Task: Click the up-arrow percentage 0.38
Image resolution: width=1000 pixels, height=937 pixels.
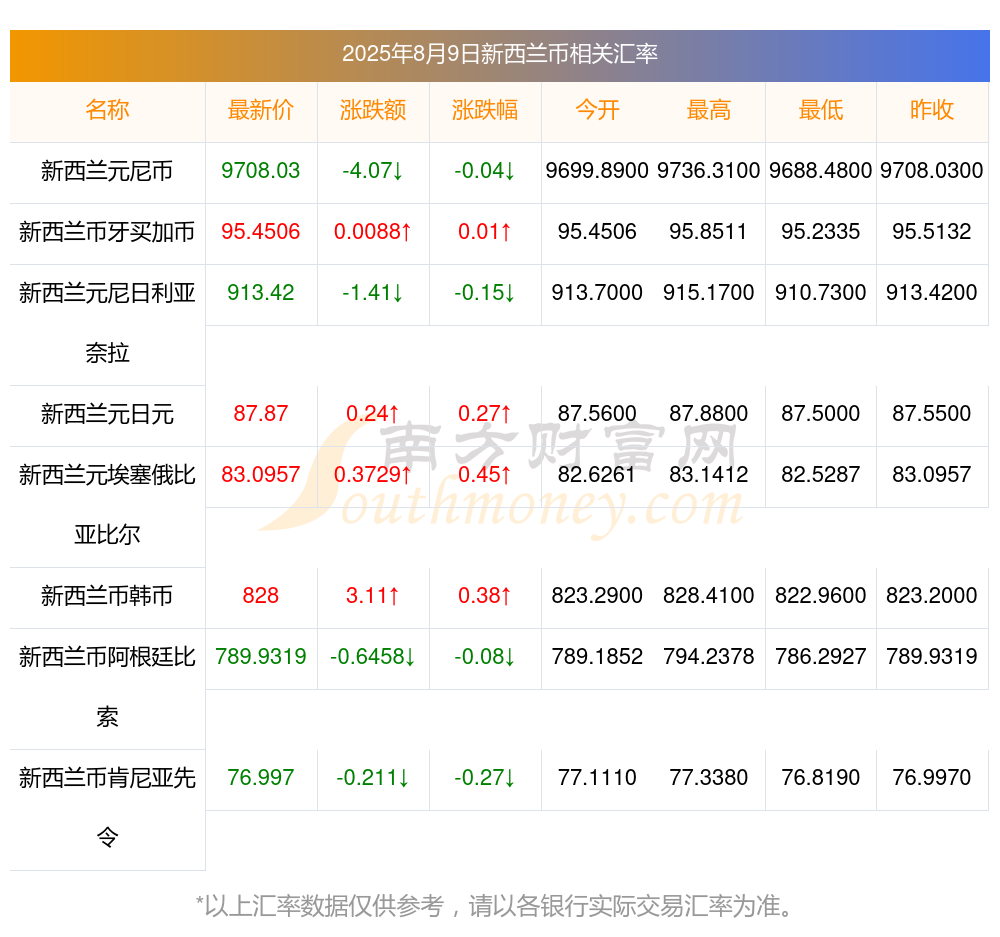Action: coord(485,596)
